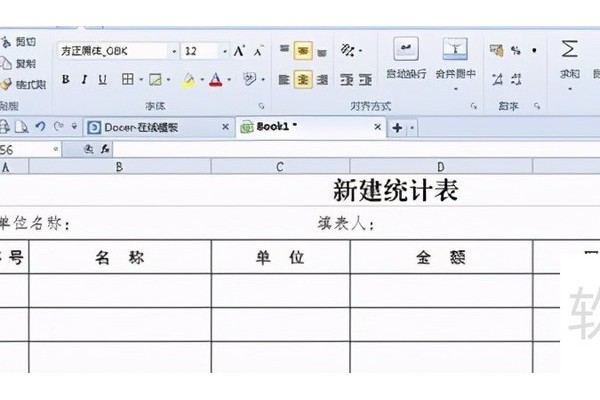Click the decrease decimal places icon

(516, 80)
